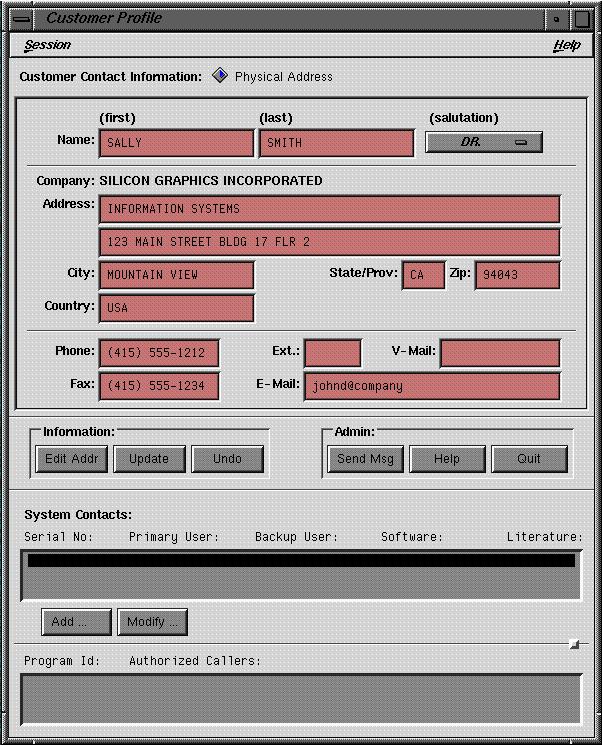Image resolution: width=602 pixels, height=745 pixels.
Task: Click the minimize icon in title bar
Action: (557, 18)
